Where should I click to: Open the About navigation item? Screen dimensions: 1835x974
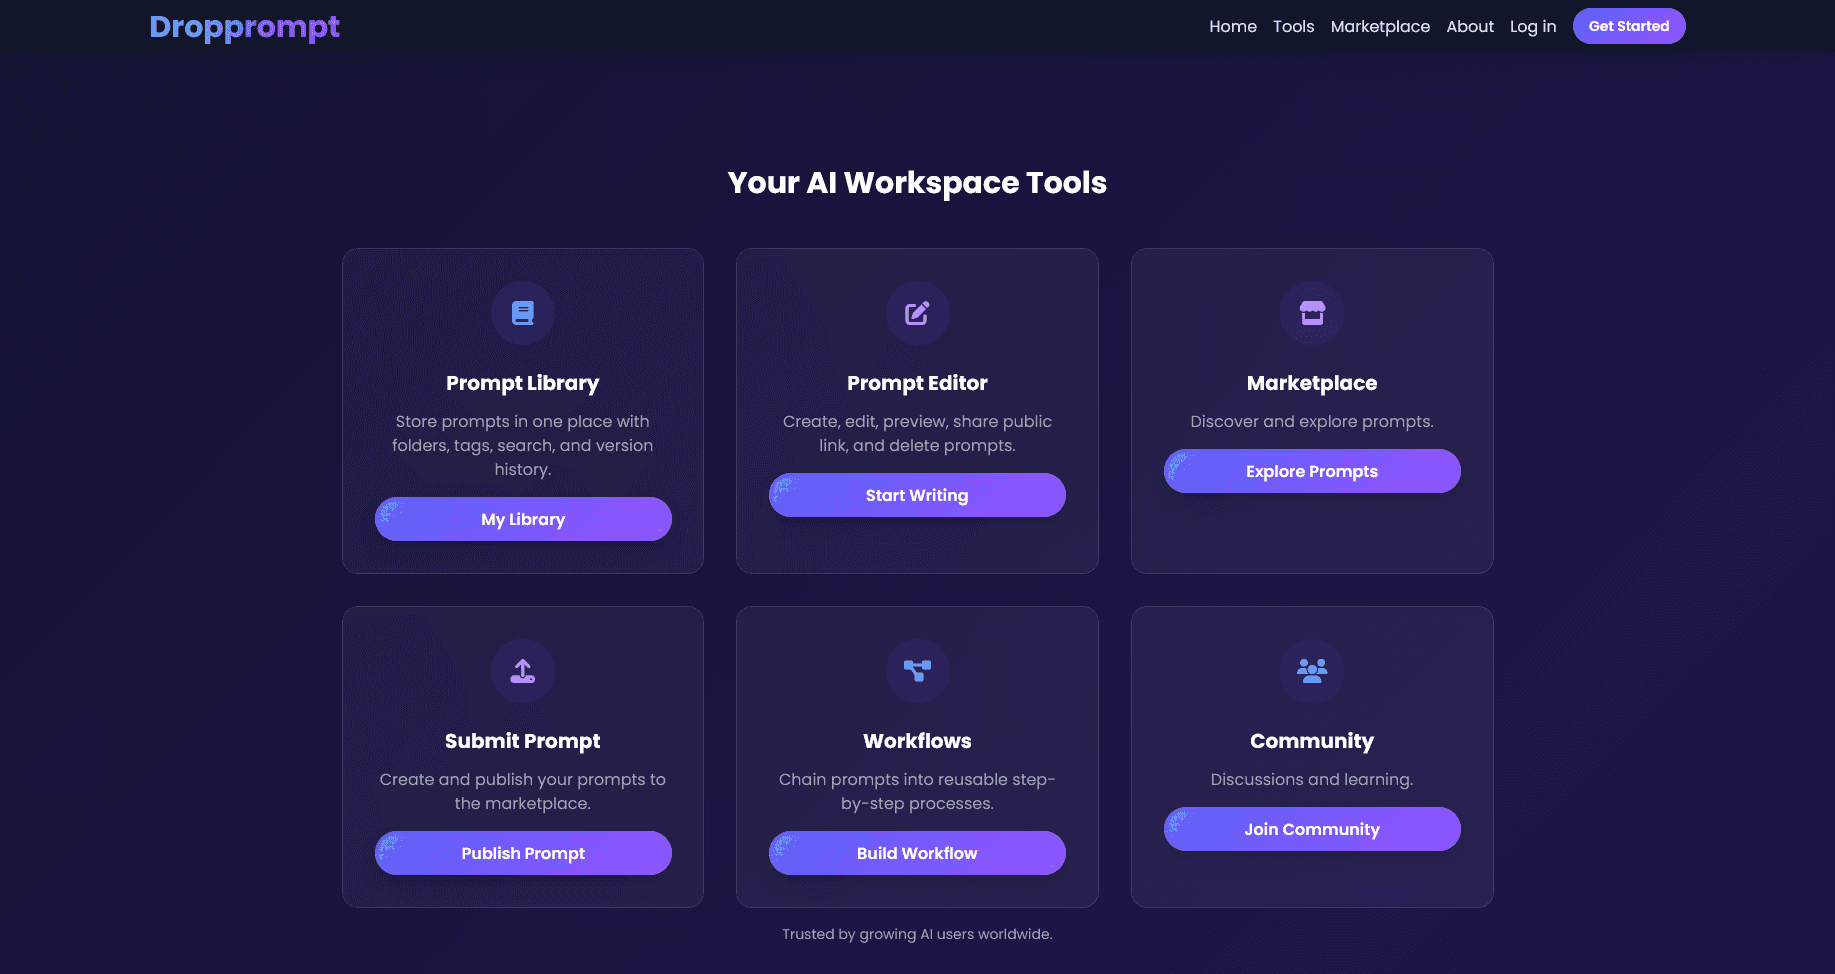click(x=1470, y=26)
